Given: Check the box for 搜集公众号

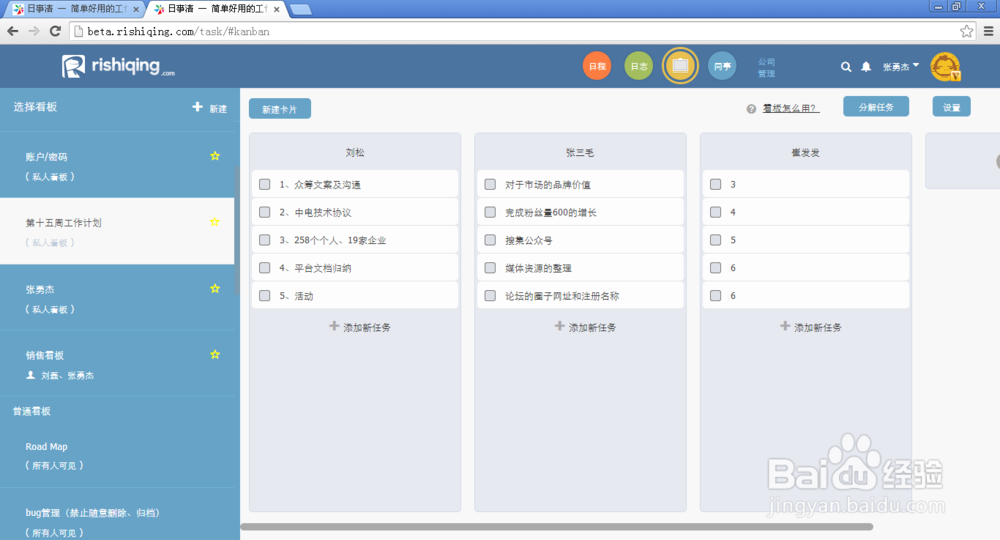Looking at the screenshot, I should 490,240.
